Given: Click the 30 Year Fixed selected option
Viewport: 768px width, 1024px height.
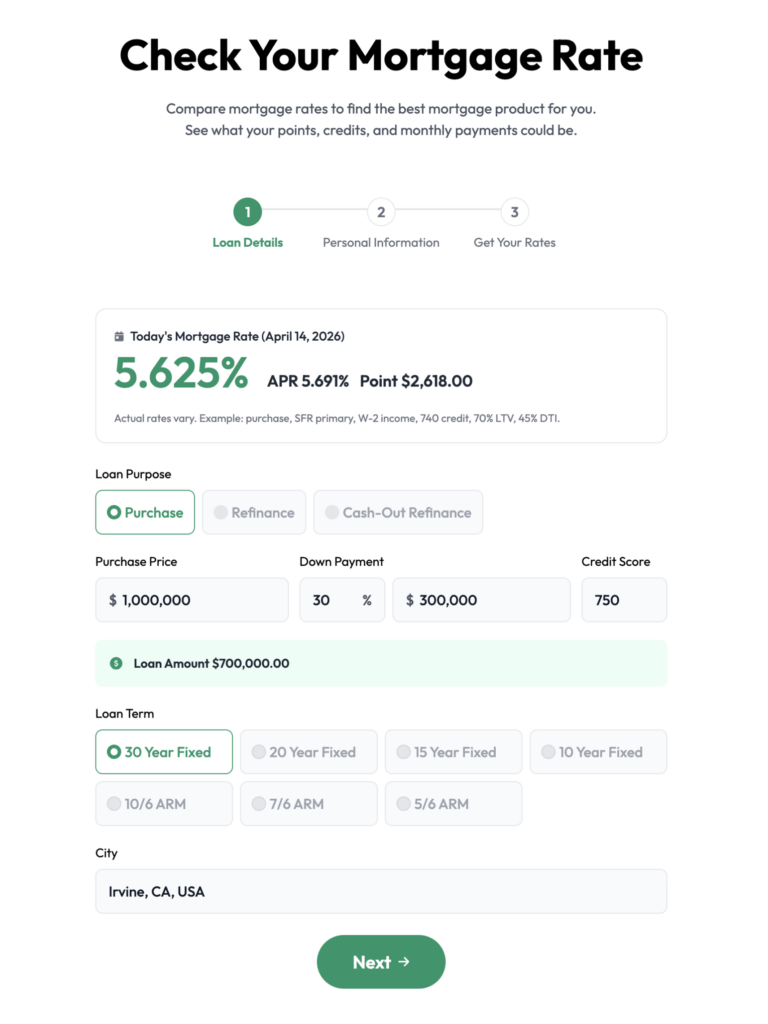Looking at the screenshot, I should (x=163, y=751).
